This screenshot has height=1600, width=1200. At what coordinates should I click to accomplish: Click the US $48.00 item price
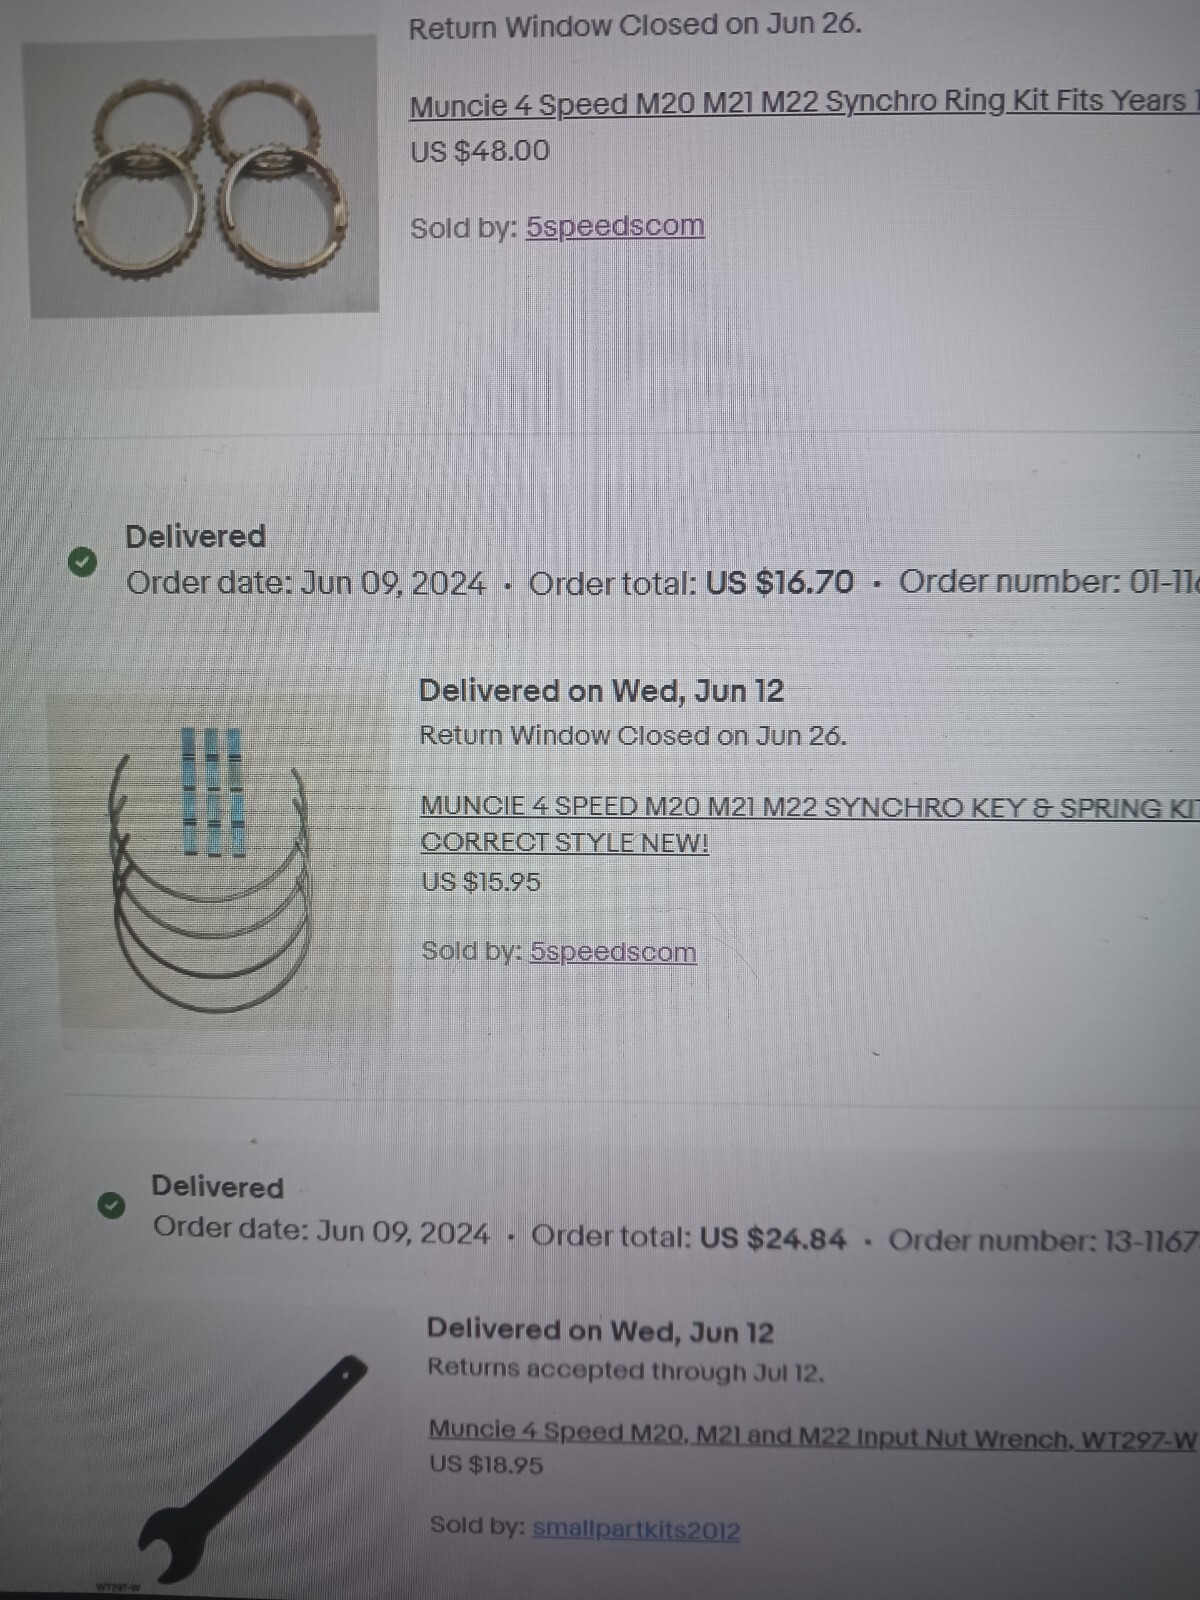[x=480, y=152]
